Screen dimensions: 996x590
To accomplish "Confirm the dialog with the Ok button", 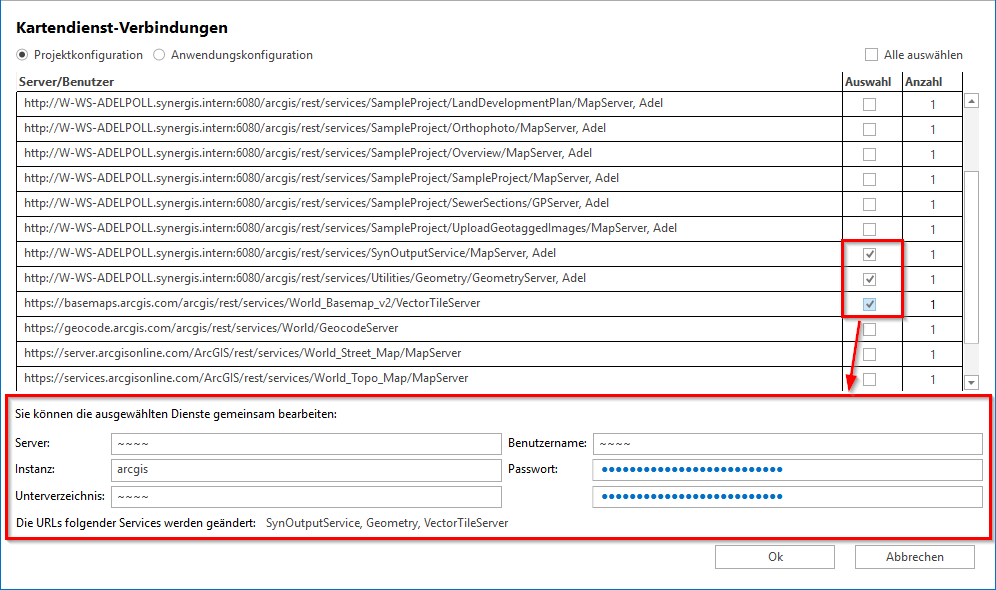I will (x=775, y=557).
